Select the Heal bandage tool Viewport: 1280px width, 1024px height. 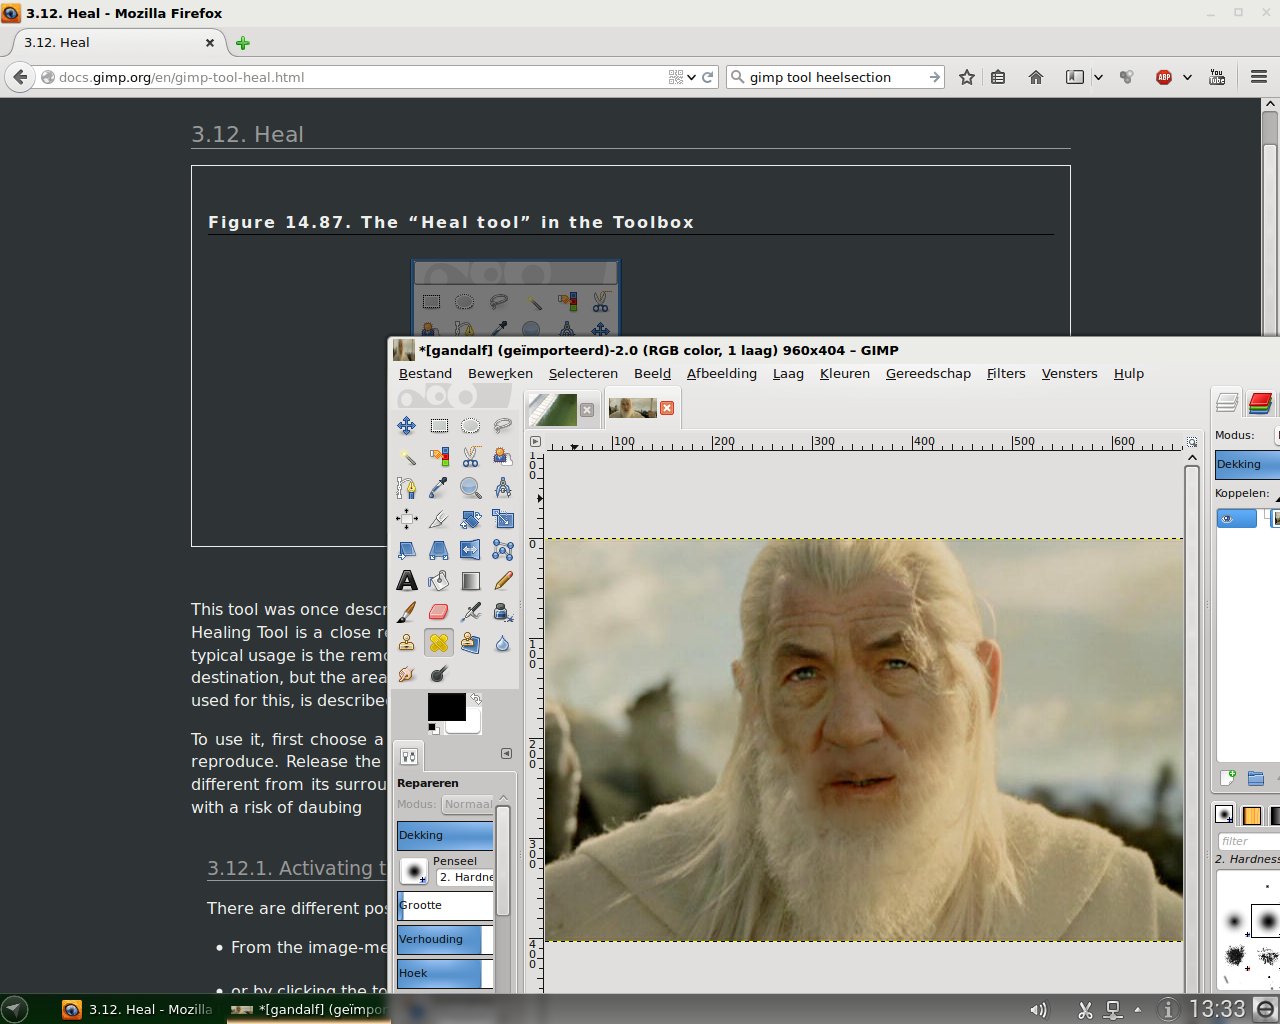click(439, 643)
